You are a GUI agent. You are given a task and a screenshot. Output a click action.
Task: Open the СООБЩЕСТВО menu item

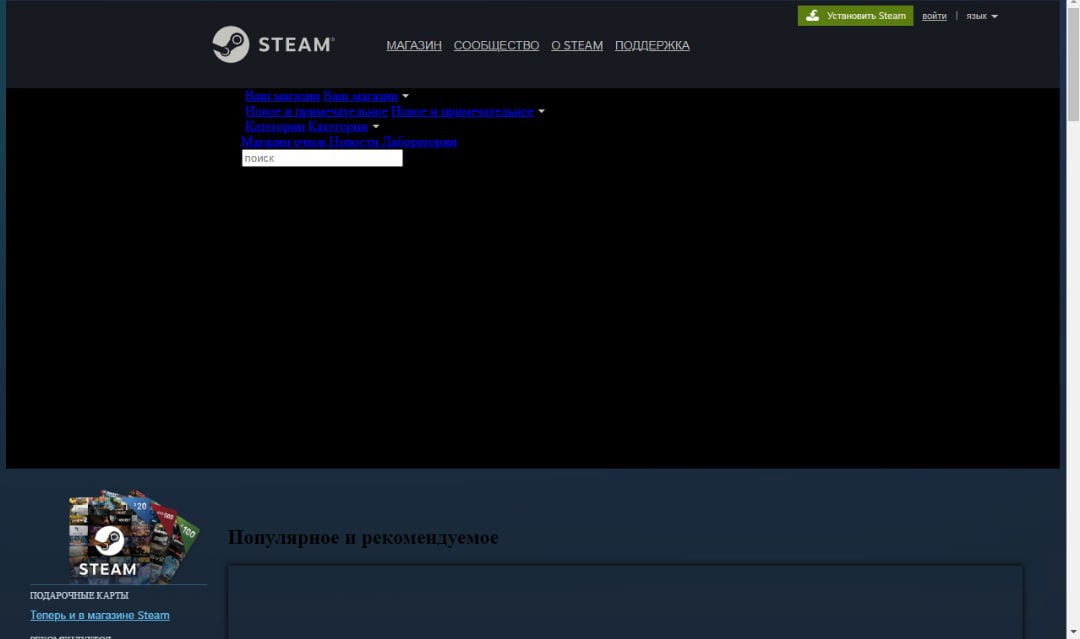[496, 45]
